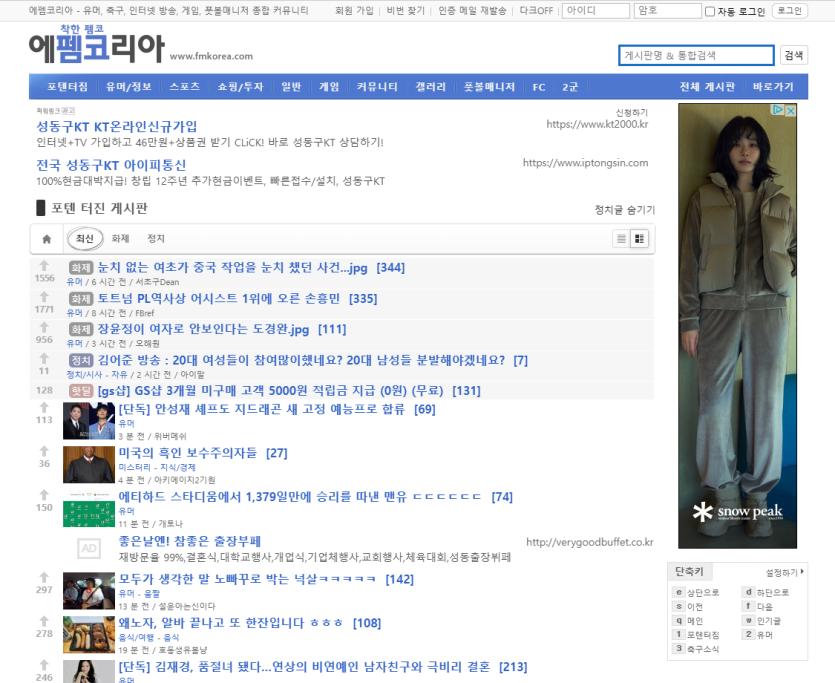Click the board search input field
This screenshot has height=683, width=835.
tap(696, 55)
